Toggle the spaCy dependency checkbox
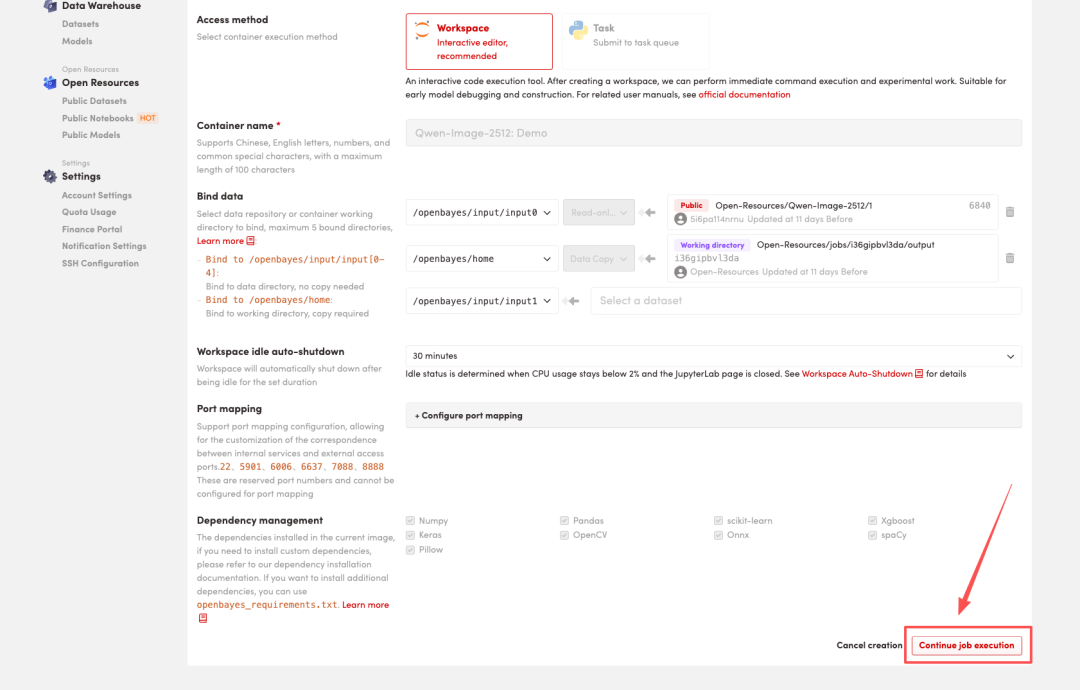 tap(872, 535)
